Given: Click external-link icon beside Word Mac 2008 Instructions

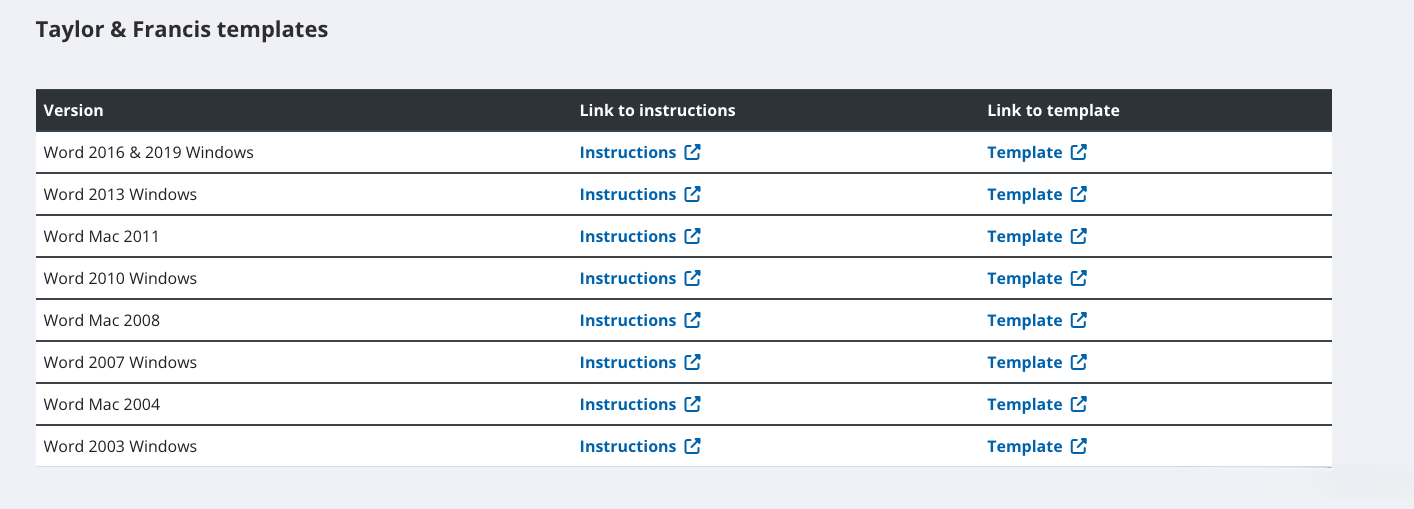Looking at the screenshot, I should [x=692, y=321].
